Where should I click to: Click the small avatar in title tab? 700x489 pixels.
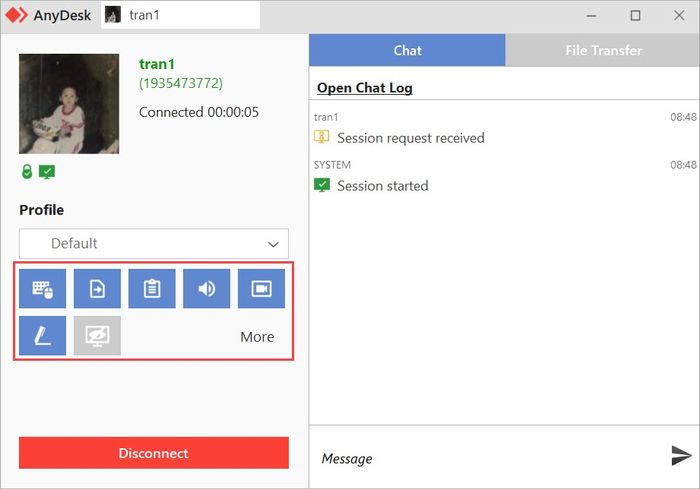[113, 15]
